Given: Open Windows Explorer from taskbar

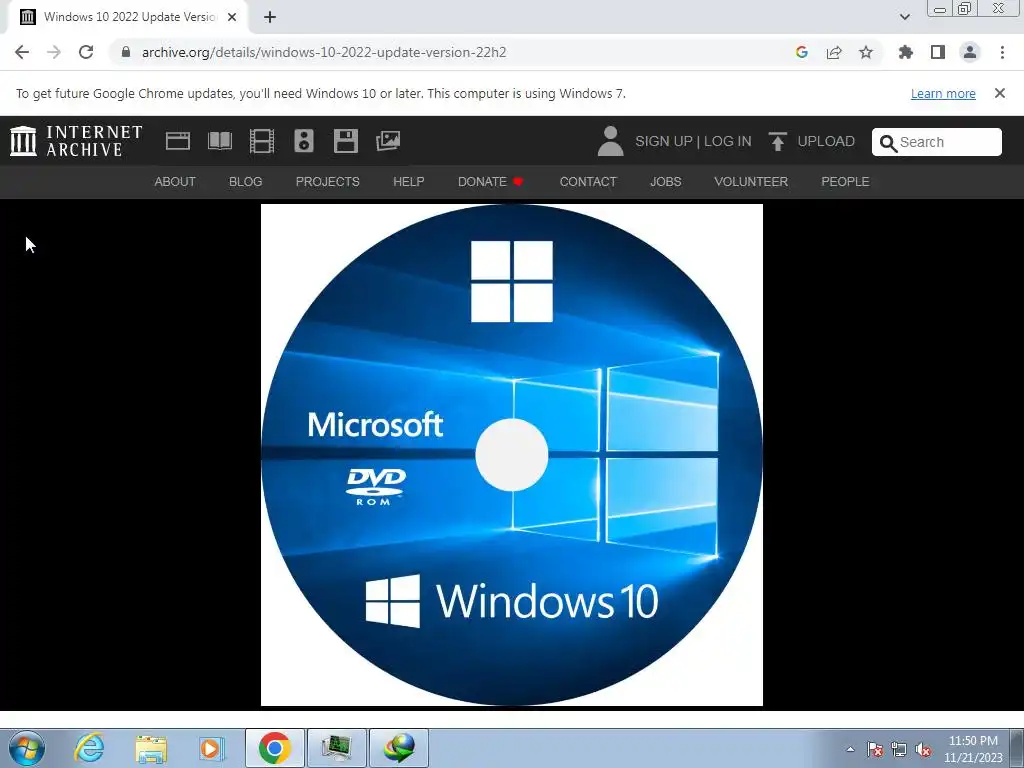Looking at the screenshot, I should [151, 748].
